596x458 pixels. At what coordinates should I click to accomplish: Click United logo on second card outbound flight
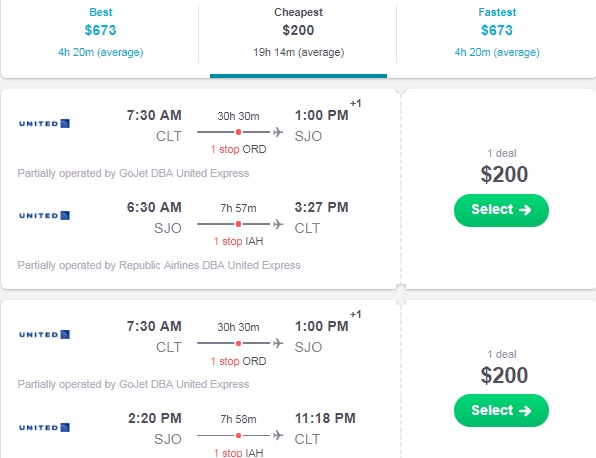click(44, 334)
